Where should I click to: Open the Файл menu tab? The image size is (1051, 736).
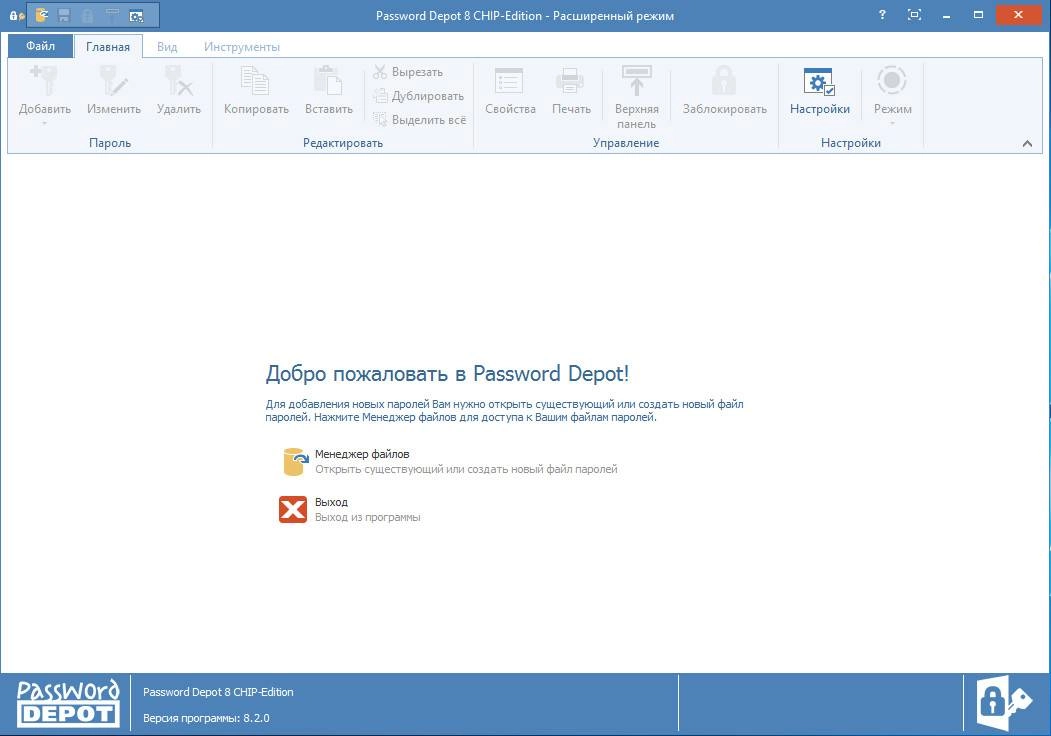pyautogui.click(x=40, y=46)
